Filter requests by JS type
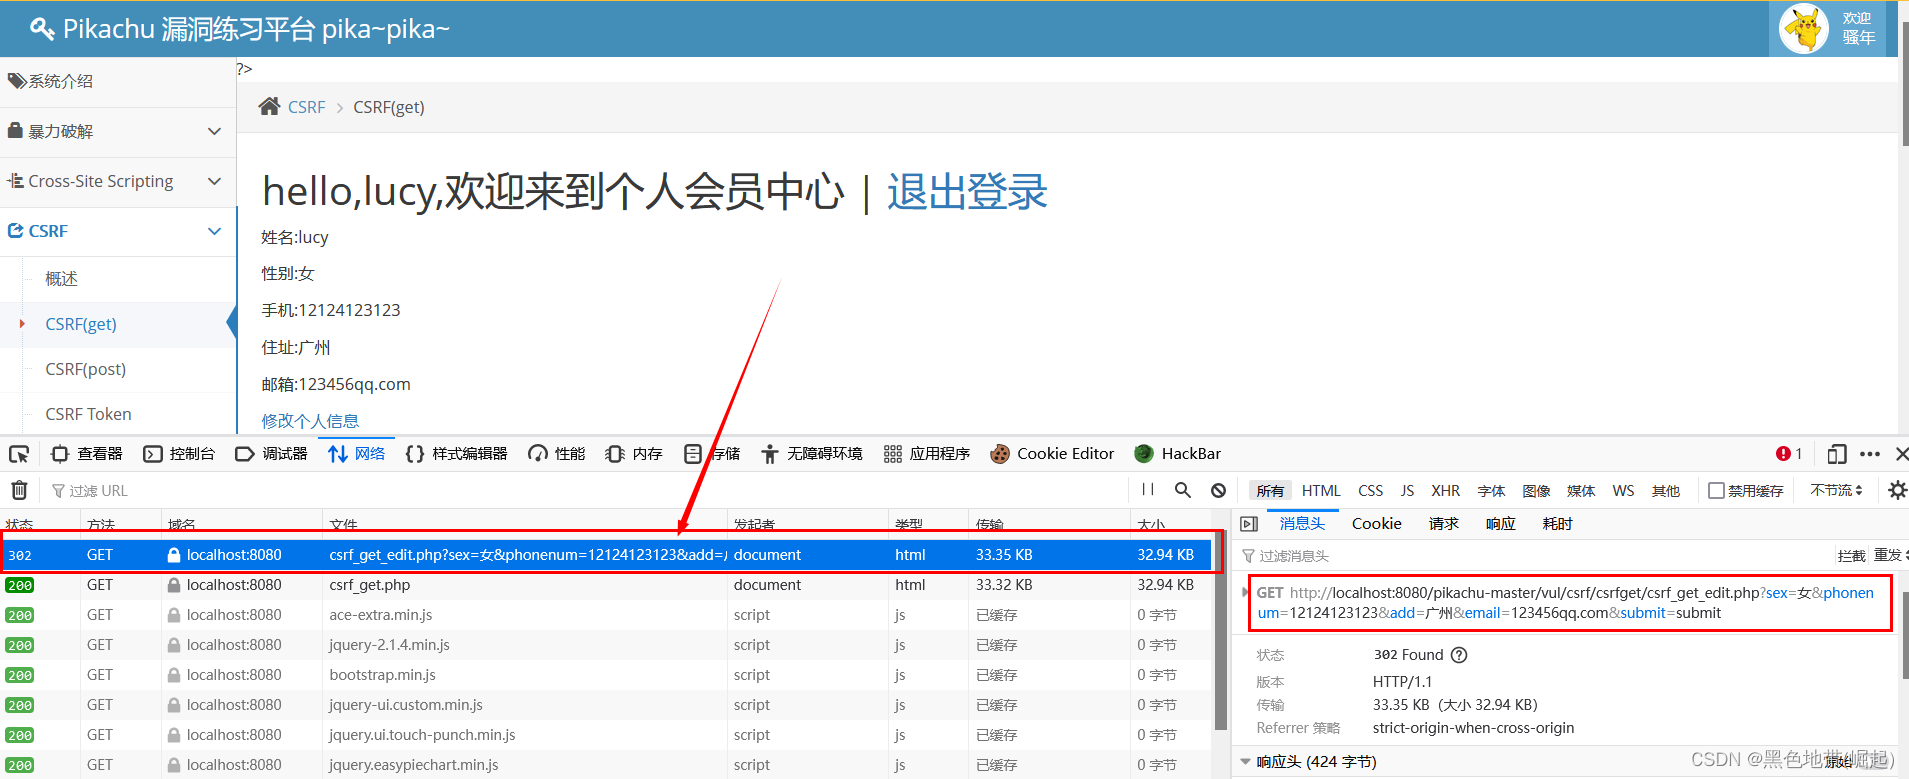1909x779 pixels. click(x=1407, y=491)
